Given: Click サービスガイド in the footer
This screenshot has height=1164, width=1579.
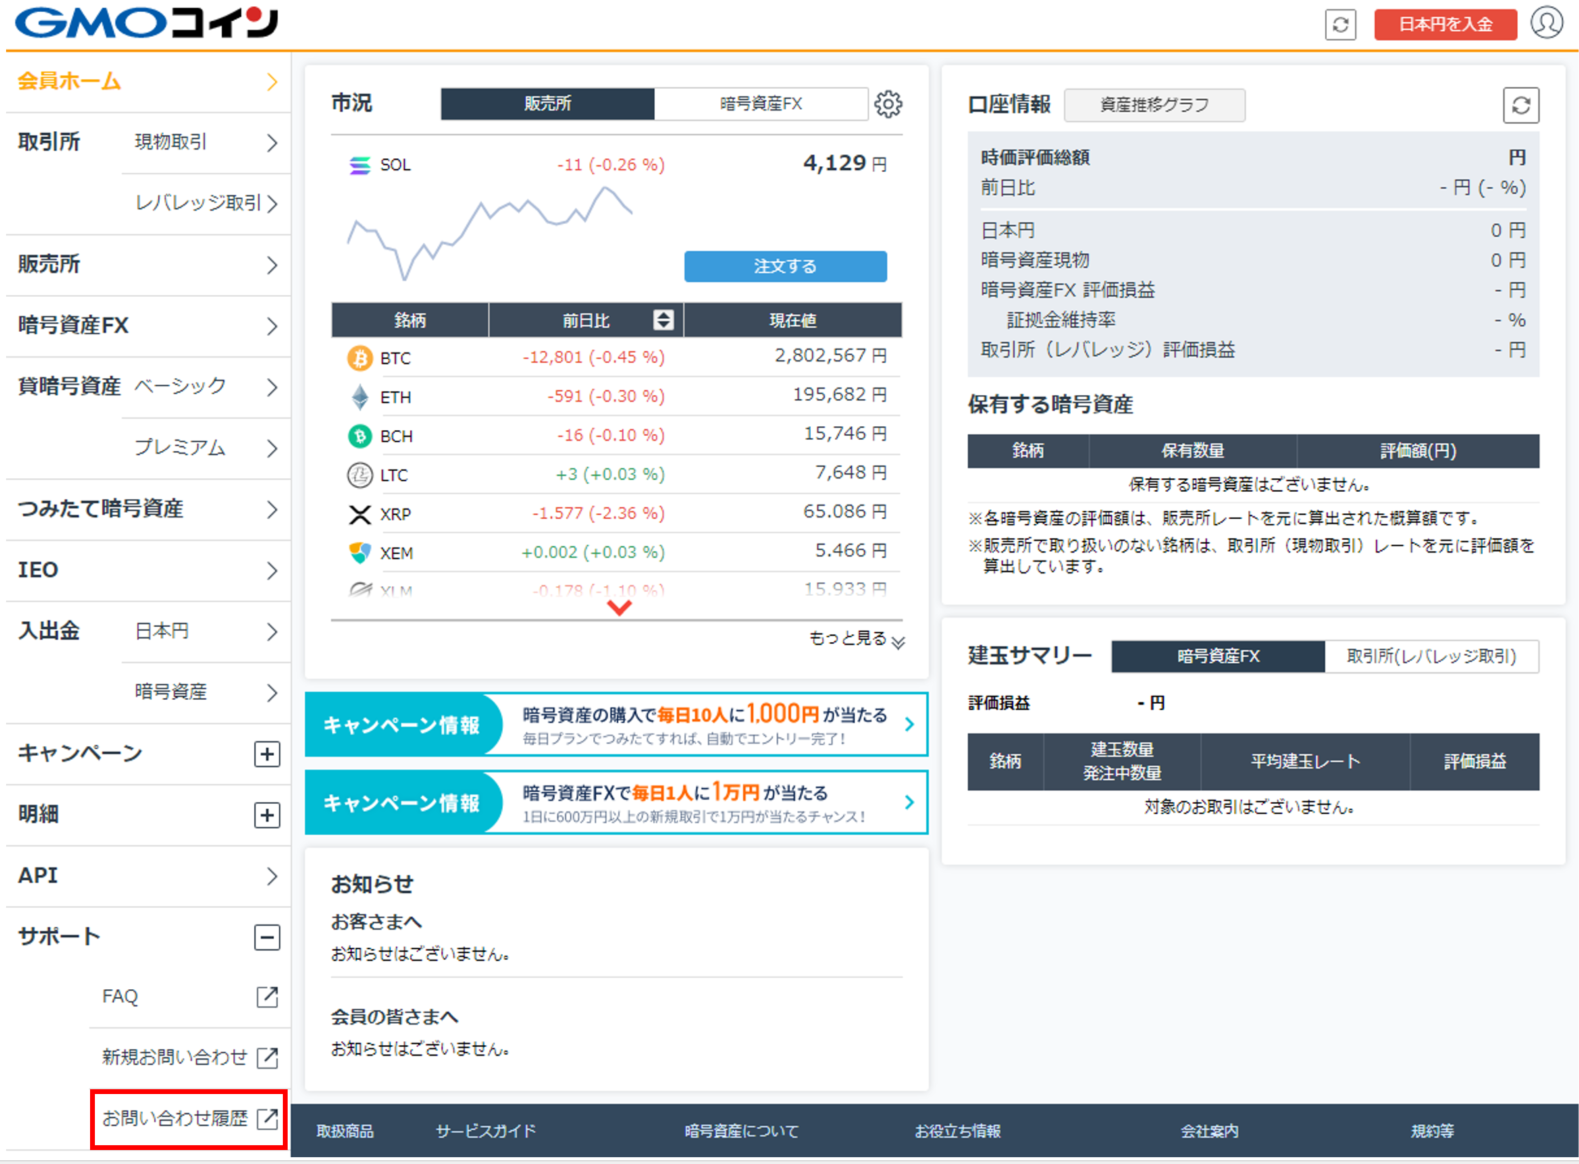Looking at the screenshot, I should click(x=485, y=1131).
